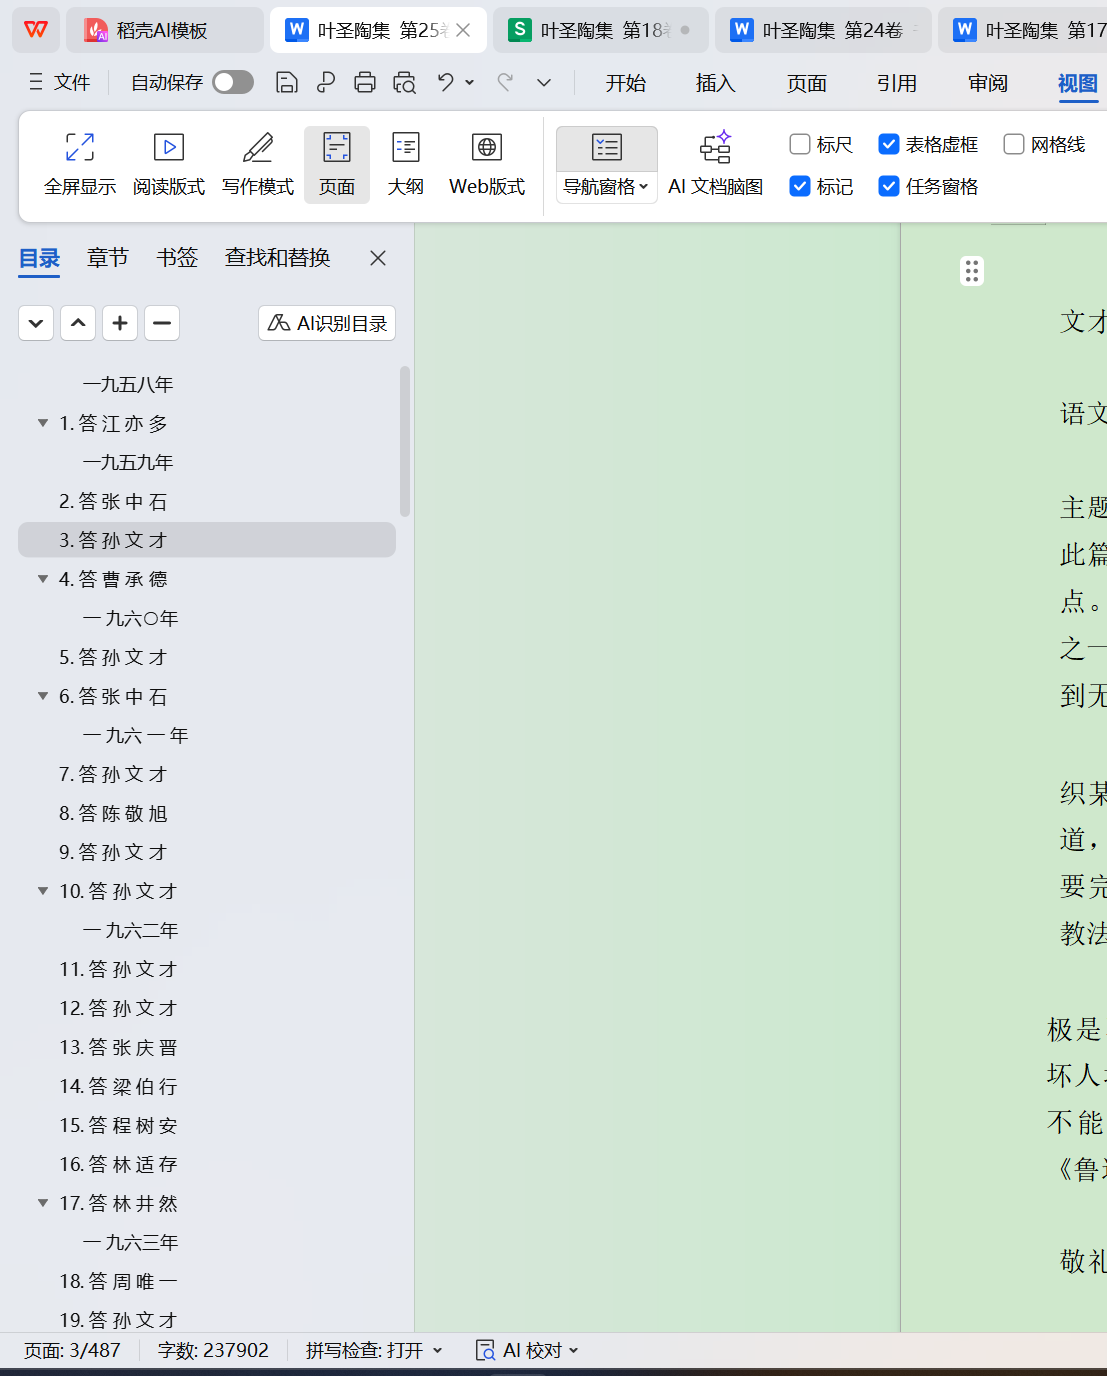Open the undo history dropdown arrow
The height and width of the screenshot is (1376, 1107).
470,82
